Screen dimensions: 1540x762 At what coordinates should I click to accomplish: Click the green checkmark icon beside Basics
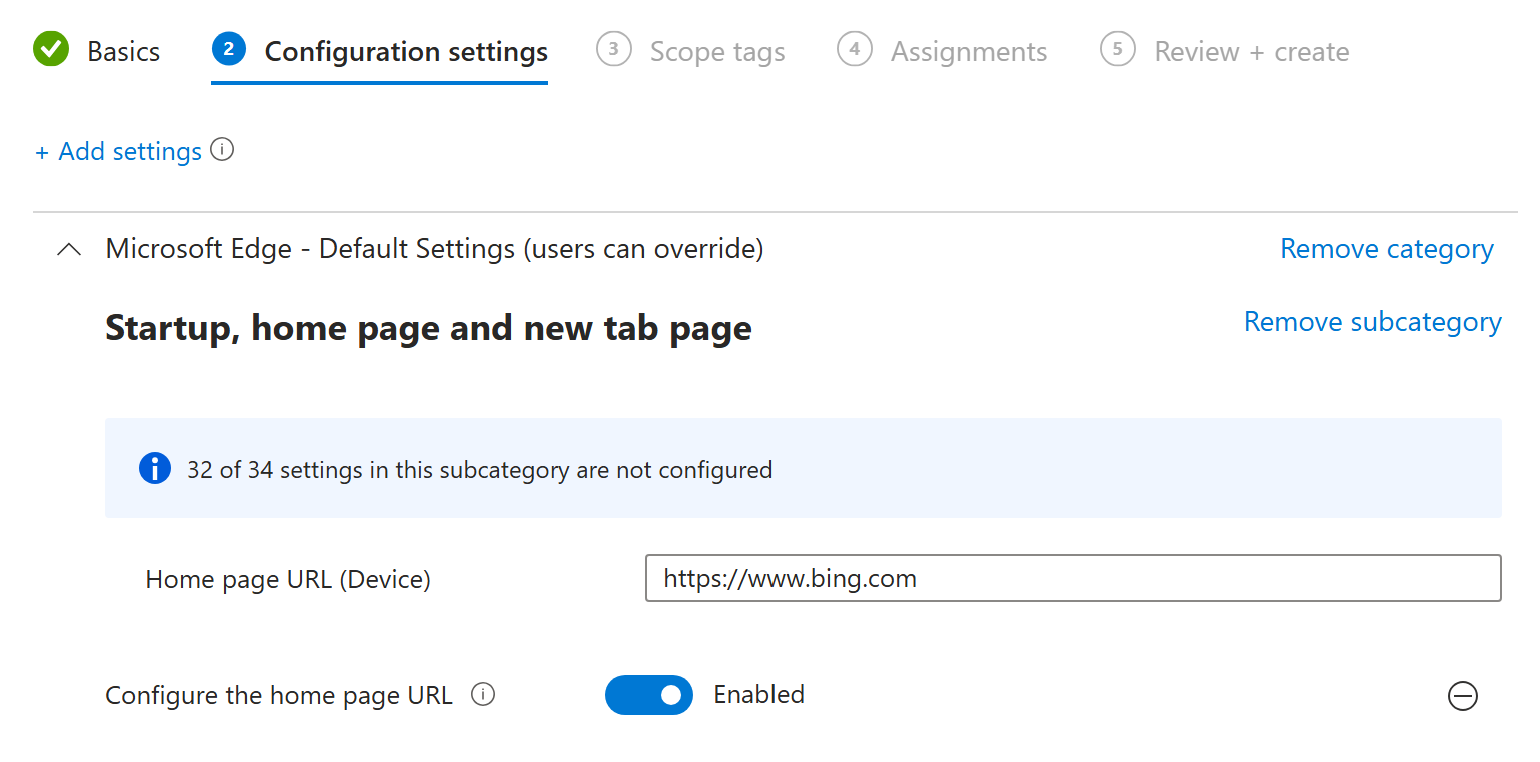pos(51,50)
